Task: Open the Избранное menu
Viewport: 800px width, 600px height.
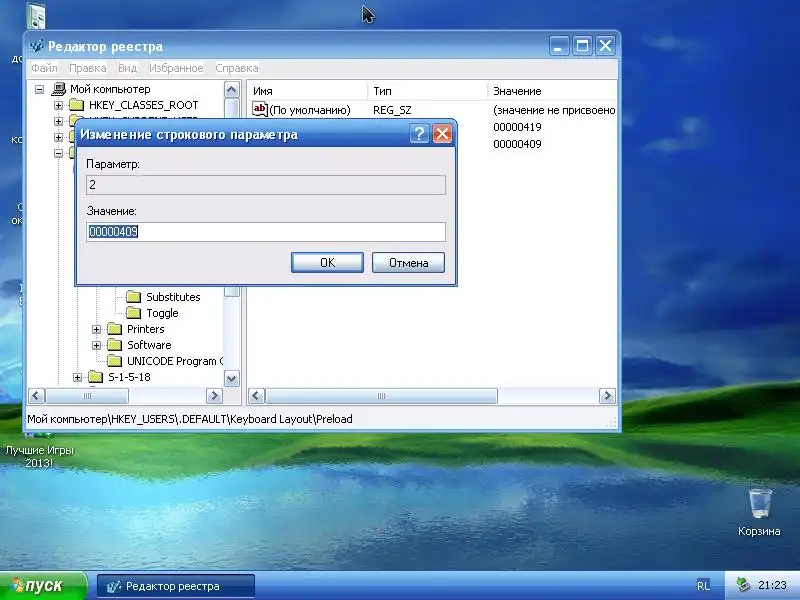Action: pos(176,68)
